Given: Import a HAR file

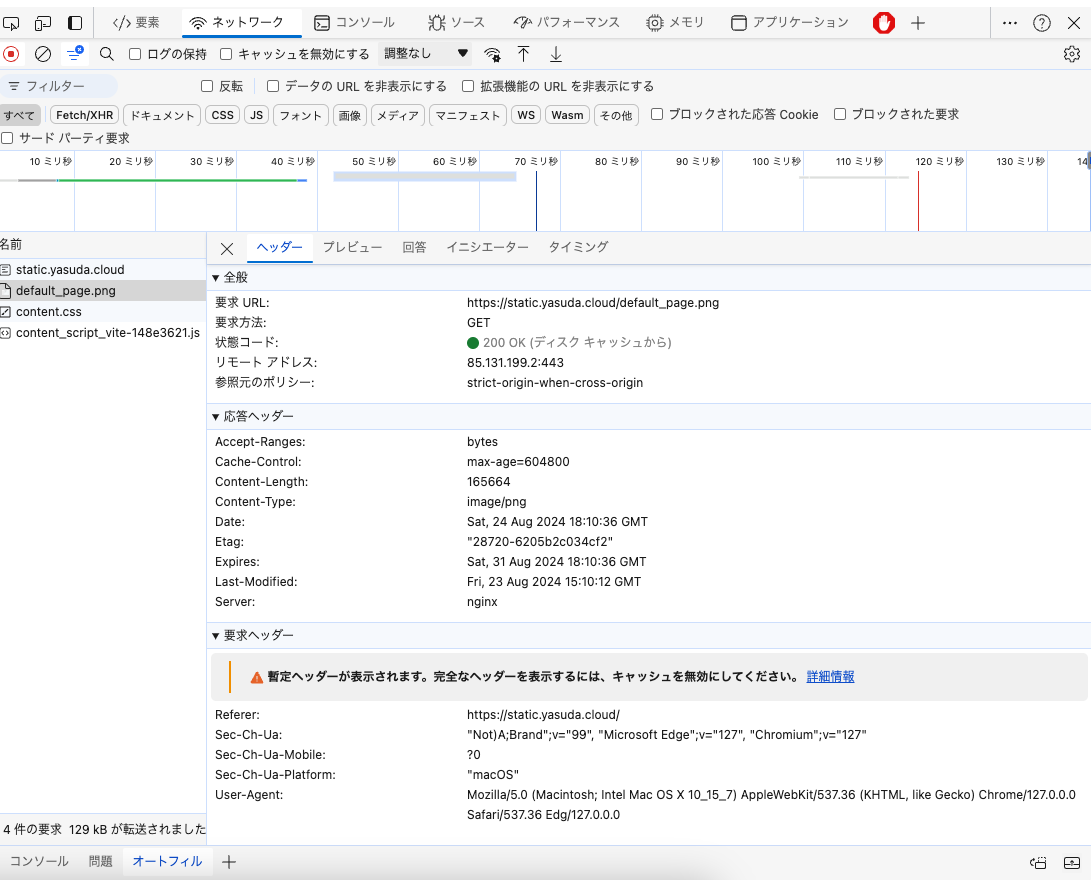Looking at the screenshot, I should point(524,54).
